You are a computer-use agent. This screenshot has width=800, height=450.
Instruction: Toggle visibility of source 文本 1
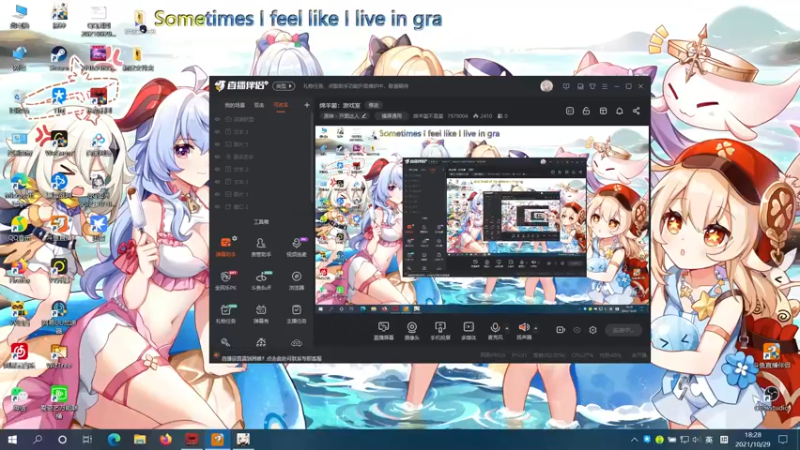pos(217,182)
